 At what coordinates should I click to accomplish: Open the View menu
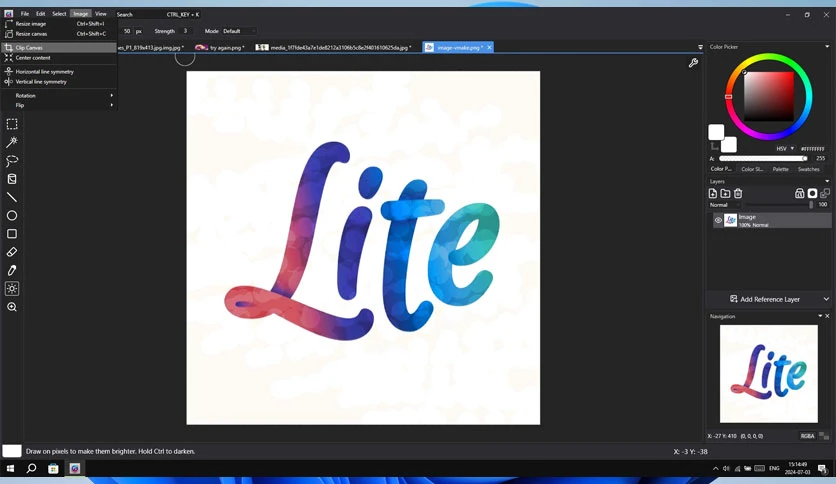pos(101,14)
